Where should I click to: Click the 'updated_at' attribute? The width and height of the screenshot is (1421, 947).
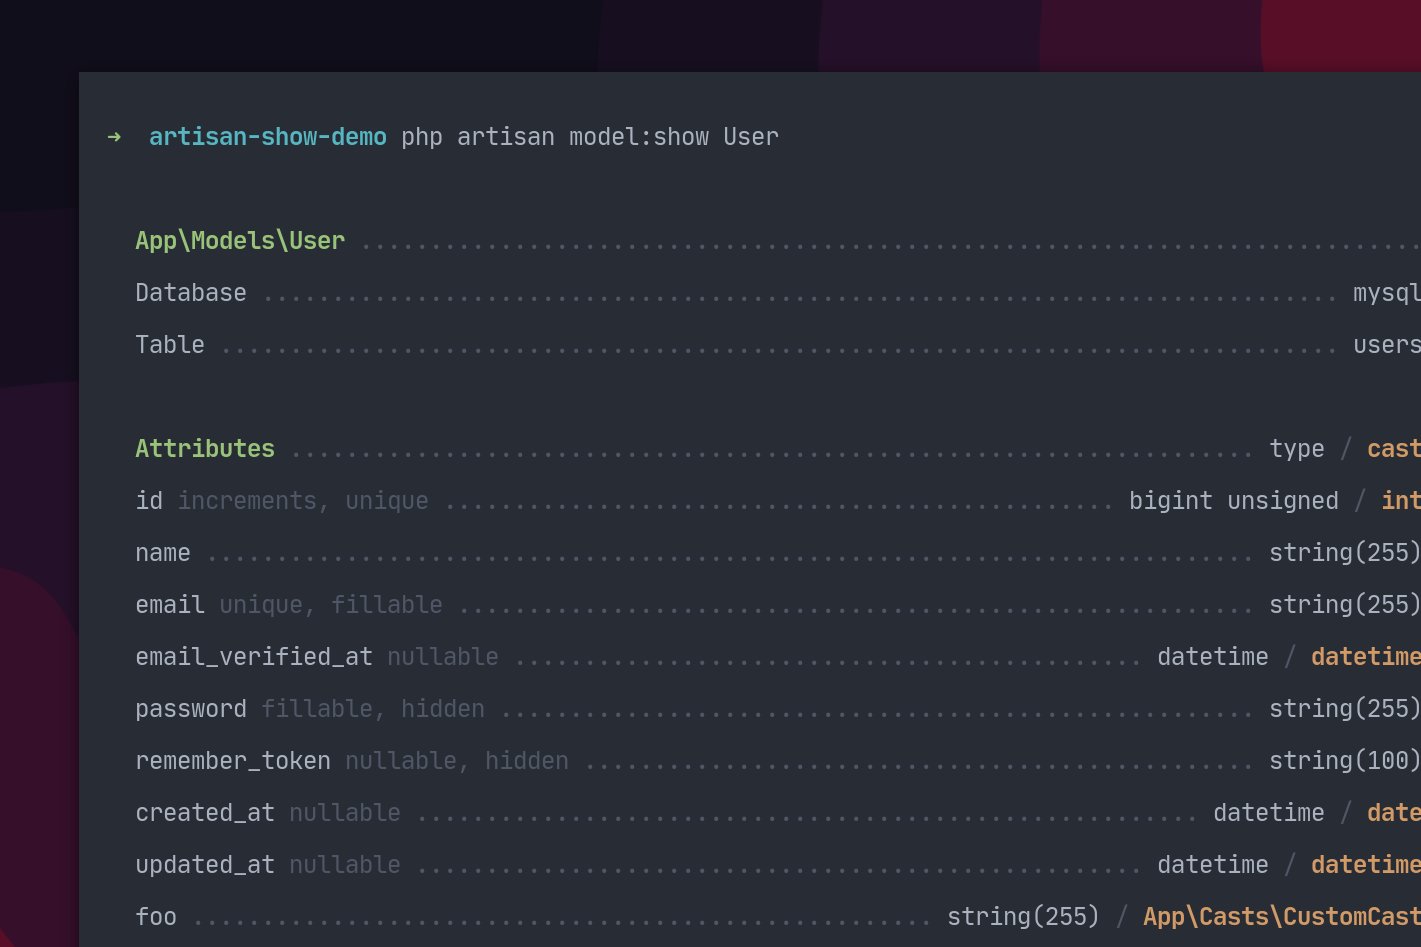(205, 865)
